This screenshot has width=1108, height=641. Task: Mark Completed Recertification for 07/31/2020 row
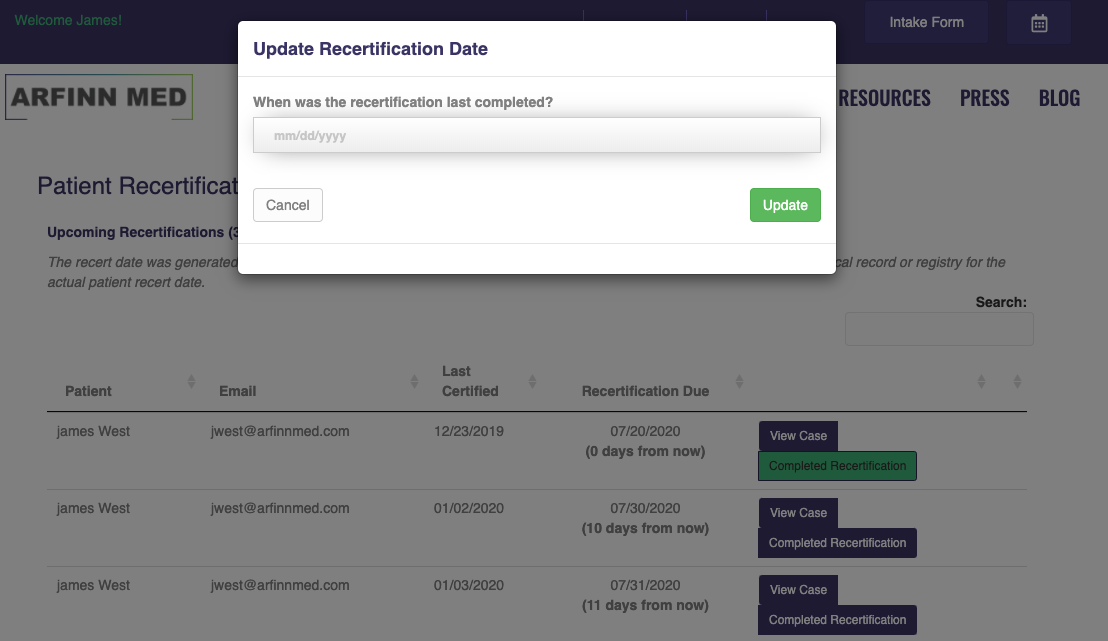coord(837,620)
